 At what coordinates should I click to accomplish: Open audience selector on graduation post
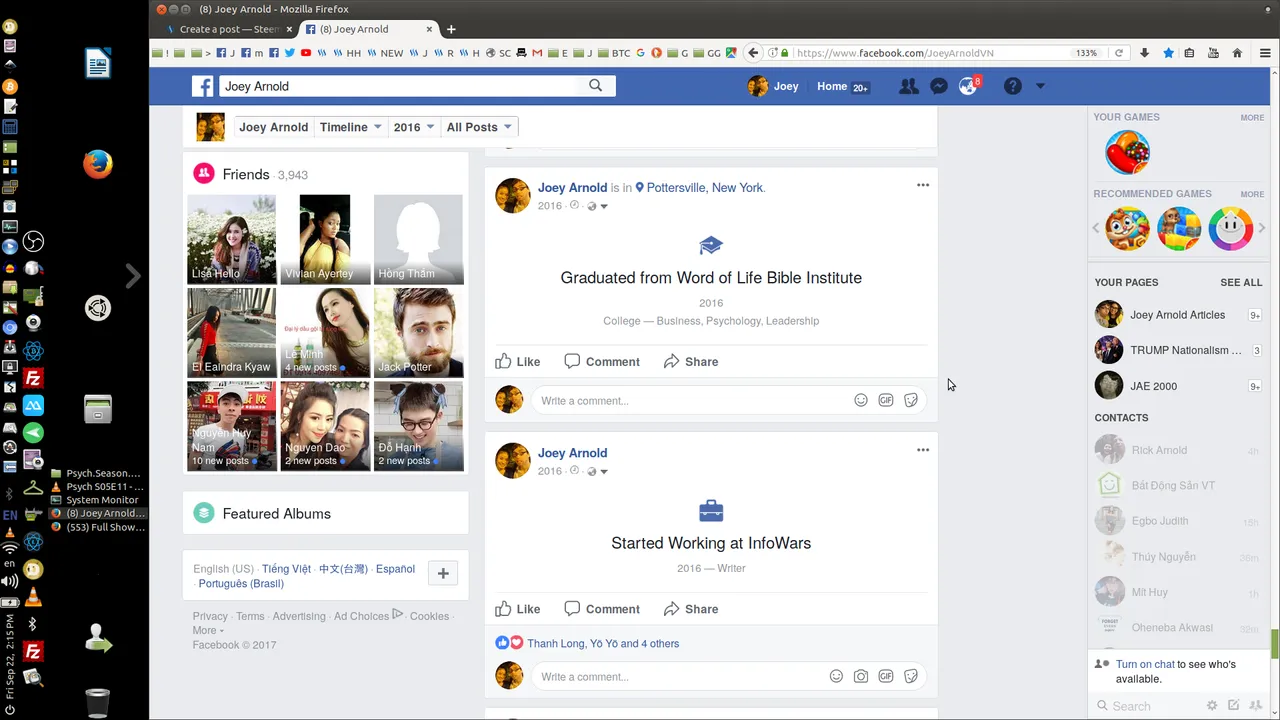597,206
